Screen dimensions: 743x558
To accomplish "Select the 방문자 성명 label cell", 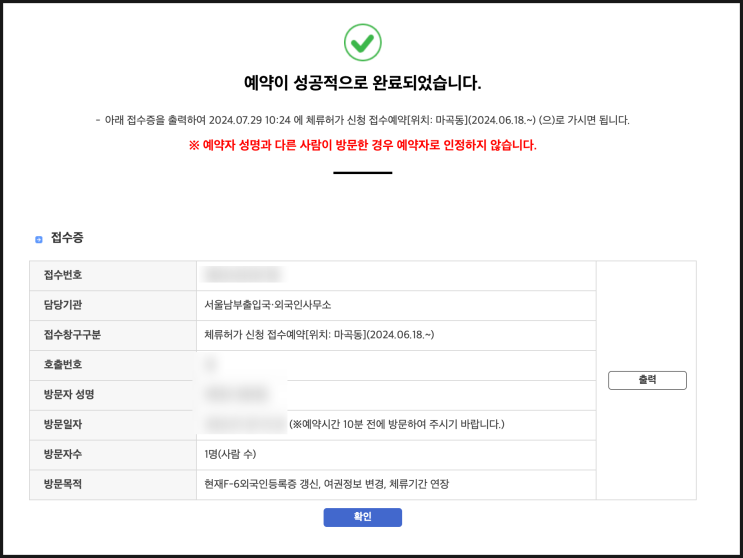I will [x=68, y=395].
